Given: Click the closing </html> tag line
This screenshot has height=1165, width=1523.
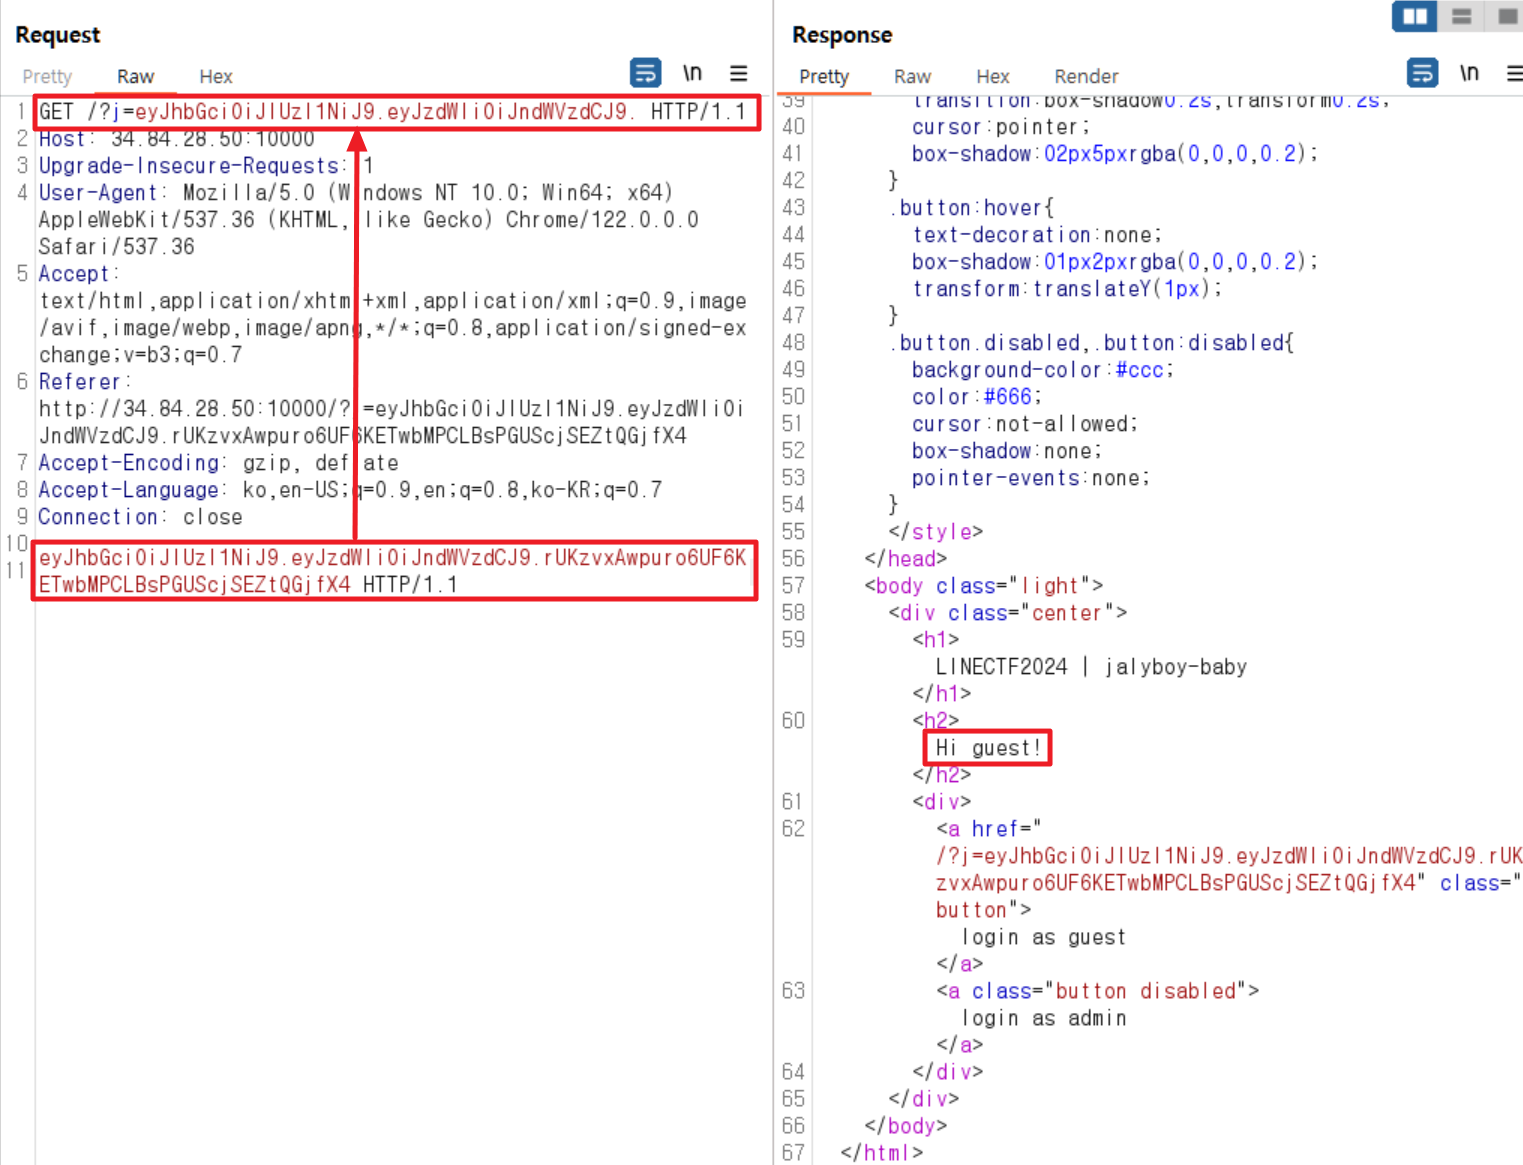Looking at the screenshot, I should click(x=881, y=1153).
